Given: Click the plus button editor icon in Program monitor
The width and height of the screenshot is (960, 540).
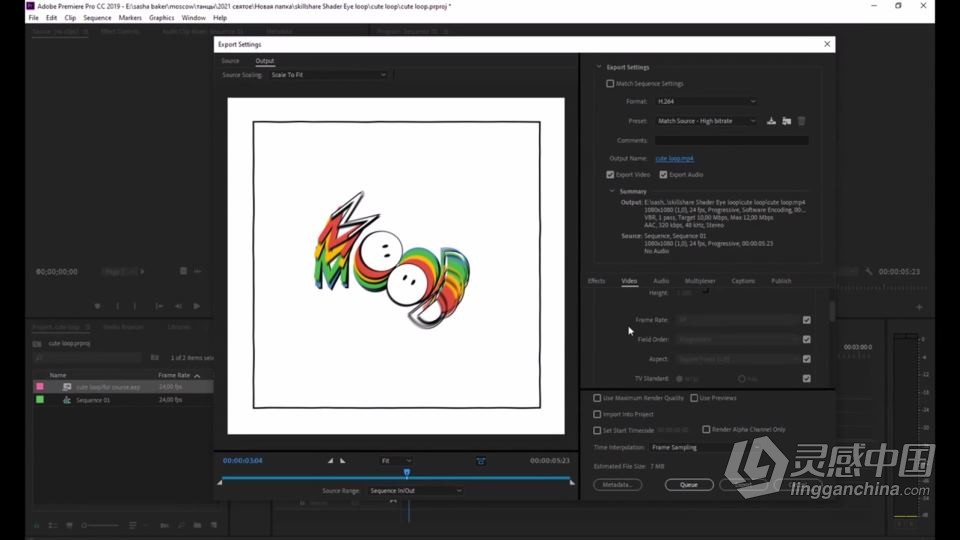Looking at the screenshot, I should (x=919, y=307).
